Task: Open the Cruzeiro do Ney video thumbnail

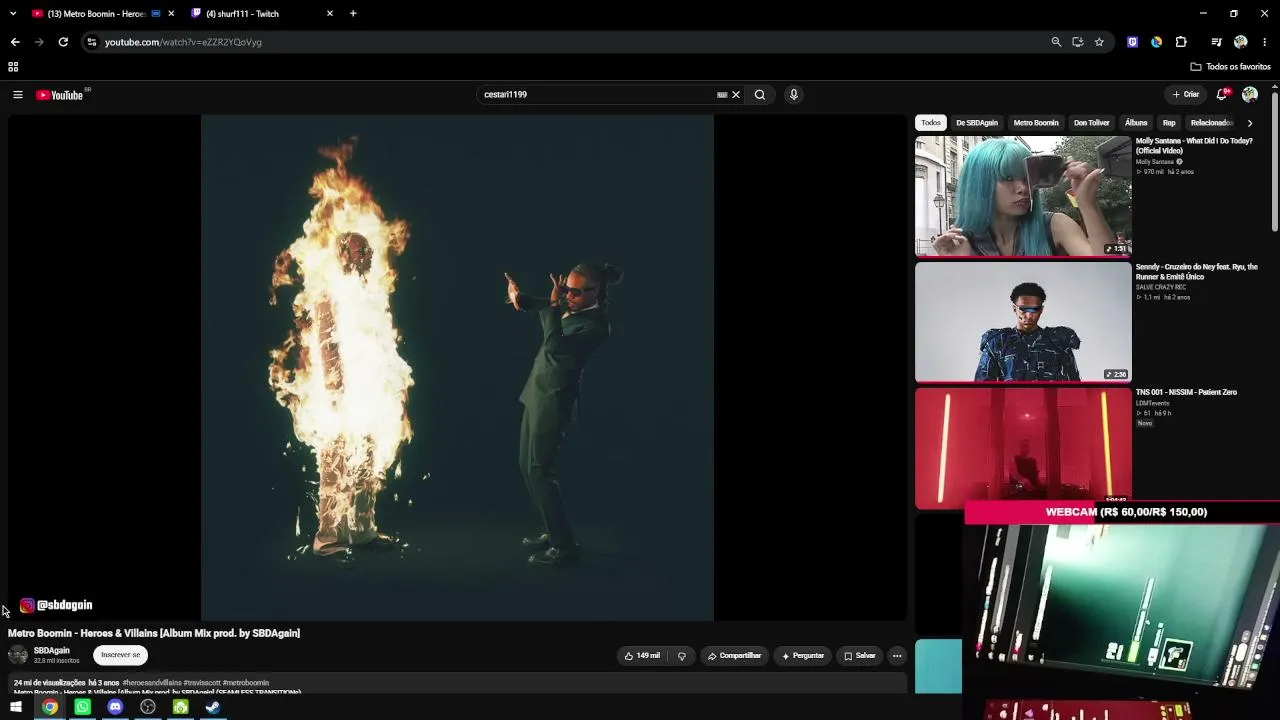Action: tap(1023, 322)
